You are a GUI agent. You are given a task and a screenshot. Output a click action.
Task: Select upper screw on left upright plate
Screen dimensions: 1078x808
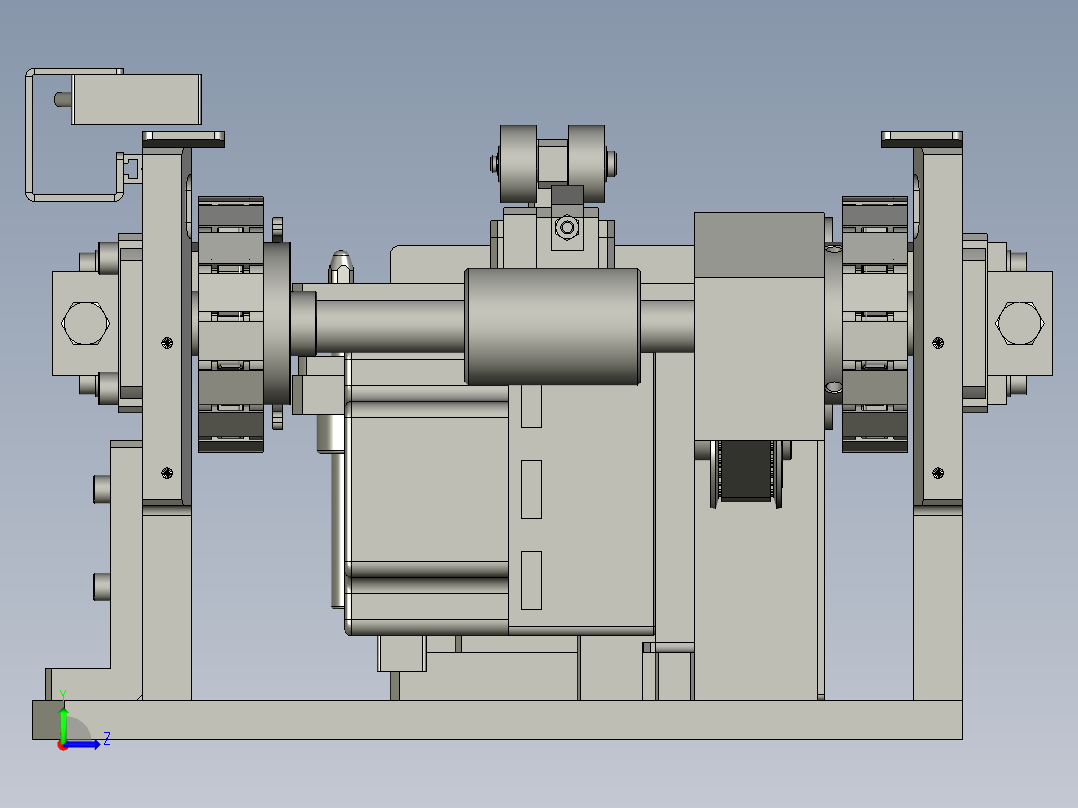167,342
